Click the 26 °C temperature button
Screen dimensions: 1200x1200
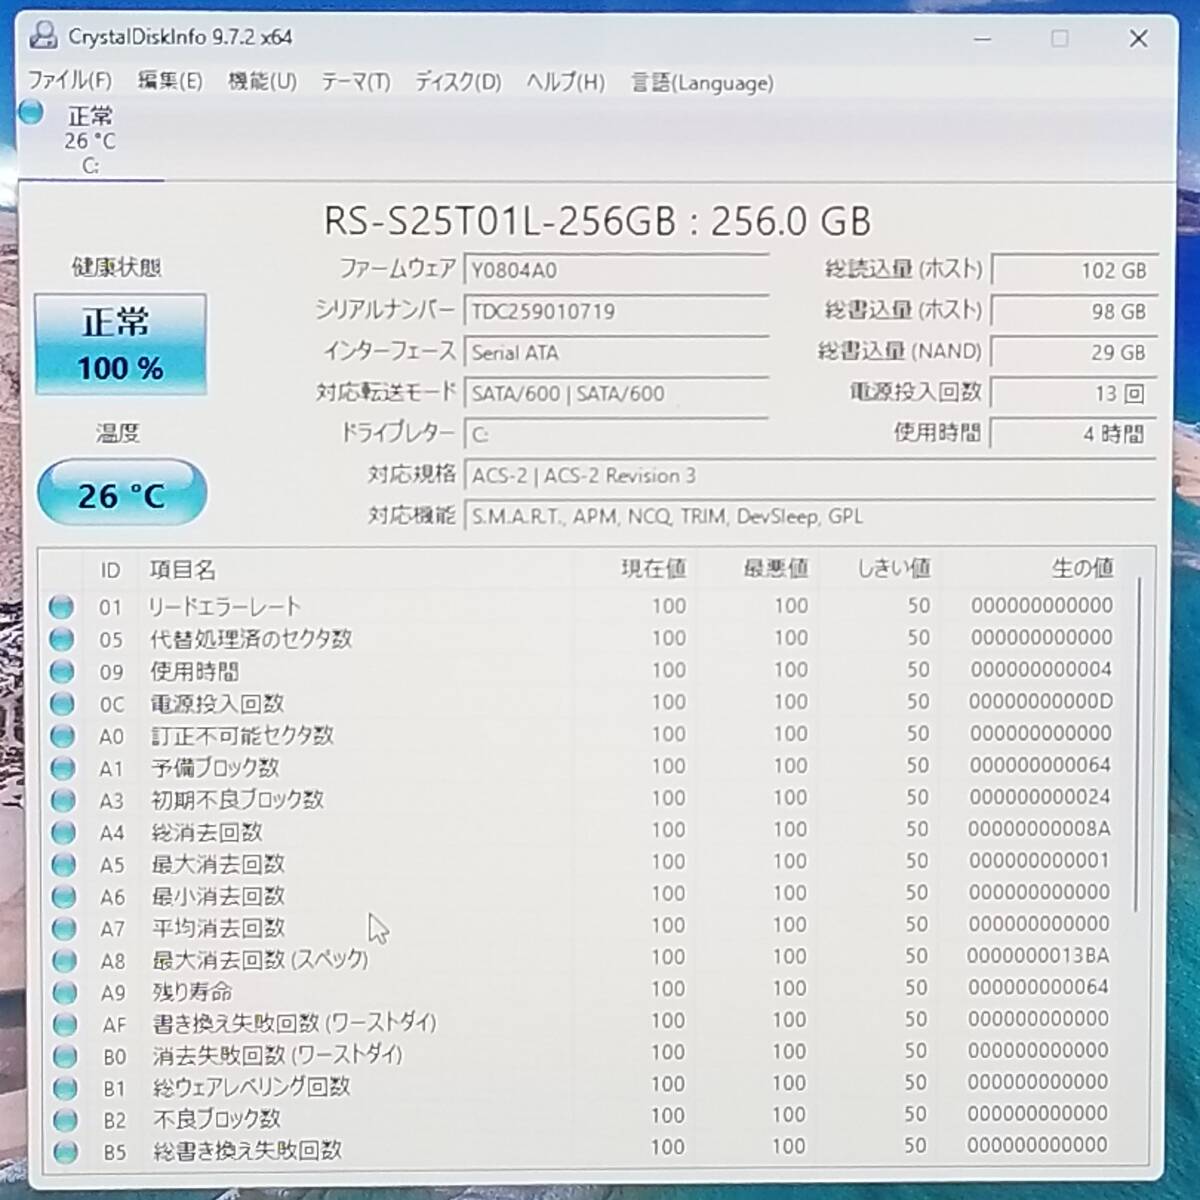(x=121, y=494)
